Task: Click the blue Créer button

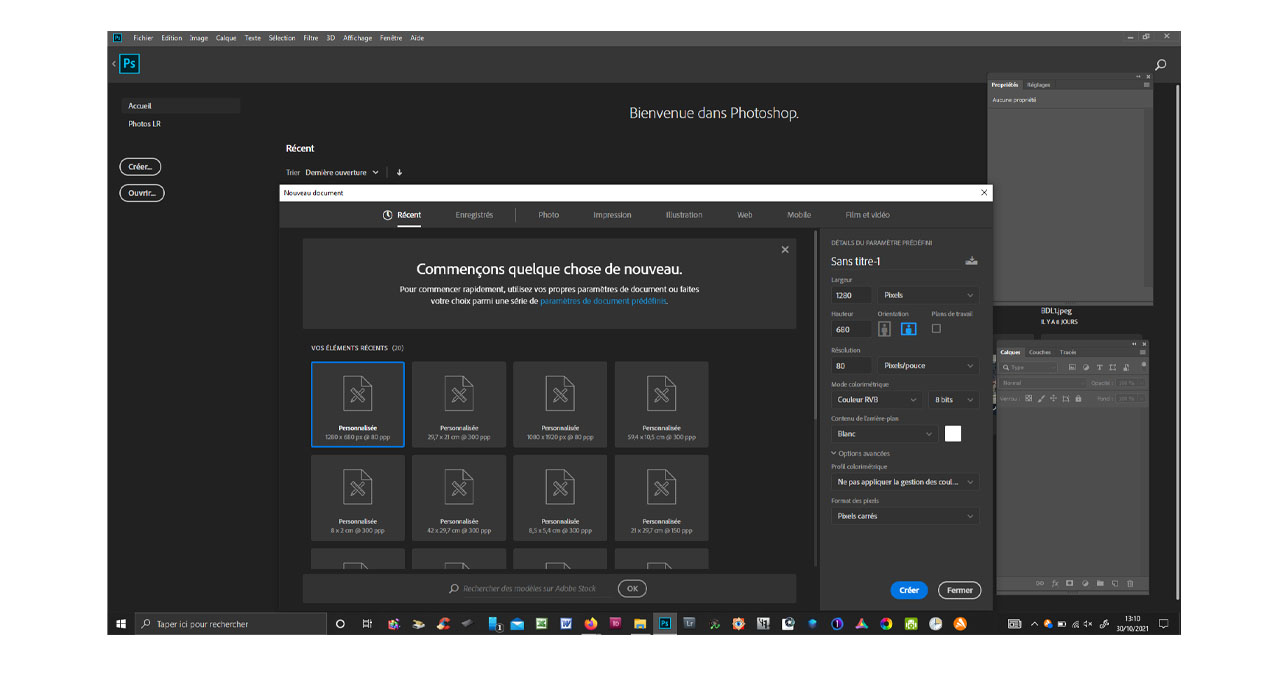Action: point(908,590)
